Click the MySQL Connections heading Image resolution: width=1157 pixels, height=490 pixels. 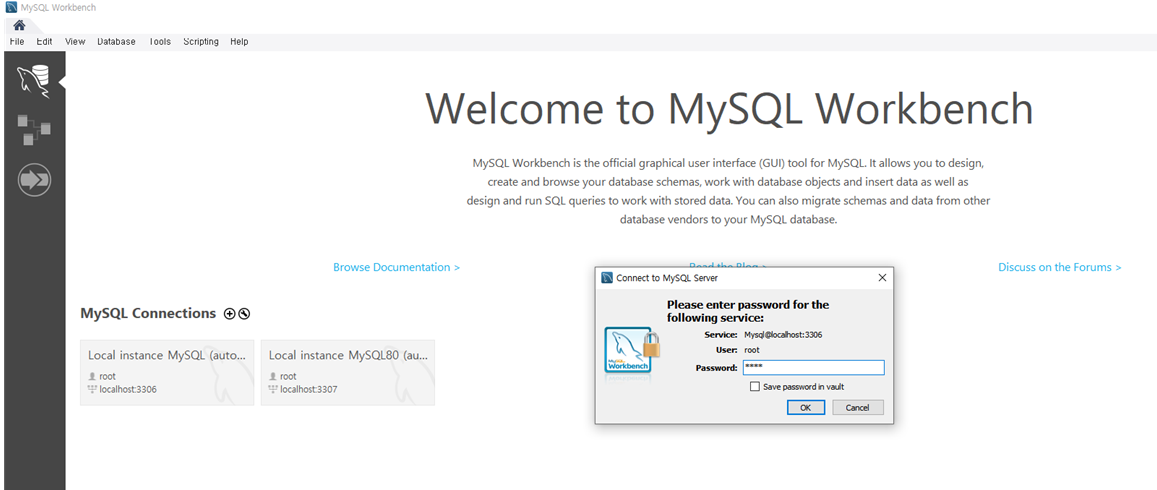(x=148, y=314)
